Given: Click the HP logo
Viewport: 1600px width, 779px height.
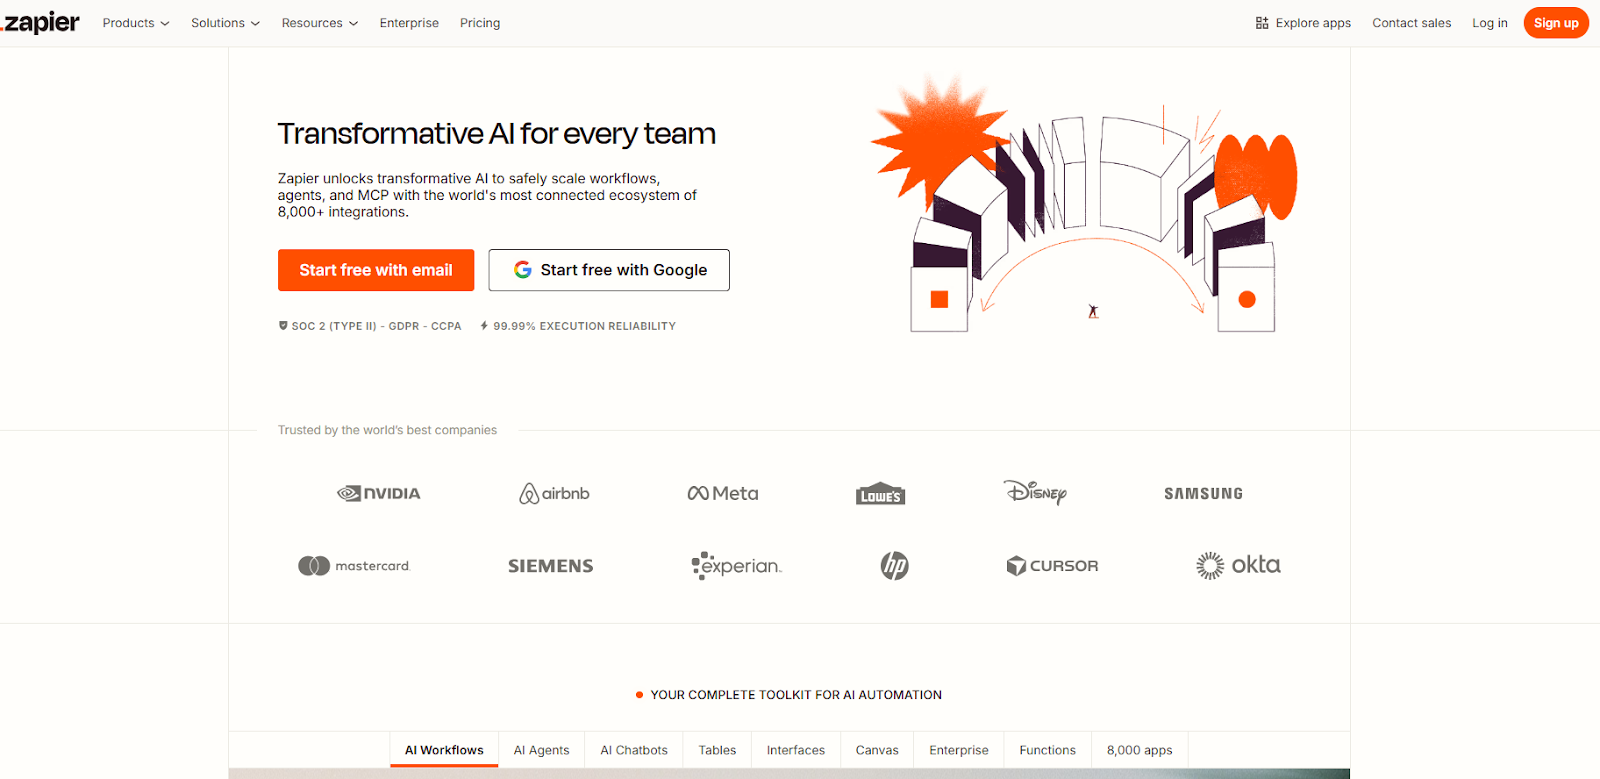Looking at the screenshot, I should (894, 566).
